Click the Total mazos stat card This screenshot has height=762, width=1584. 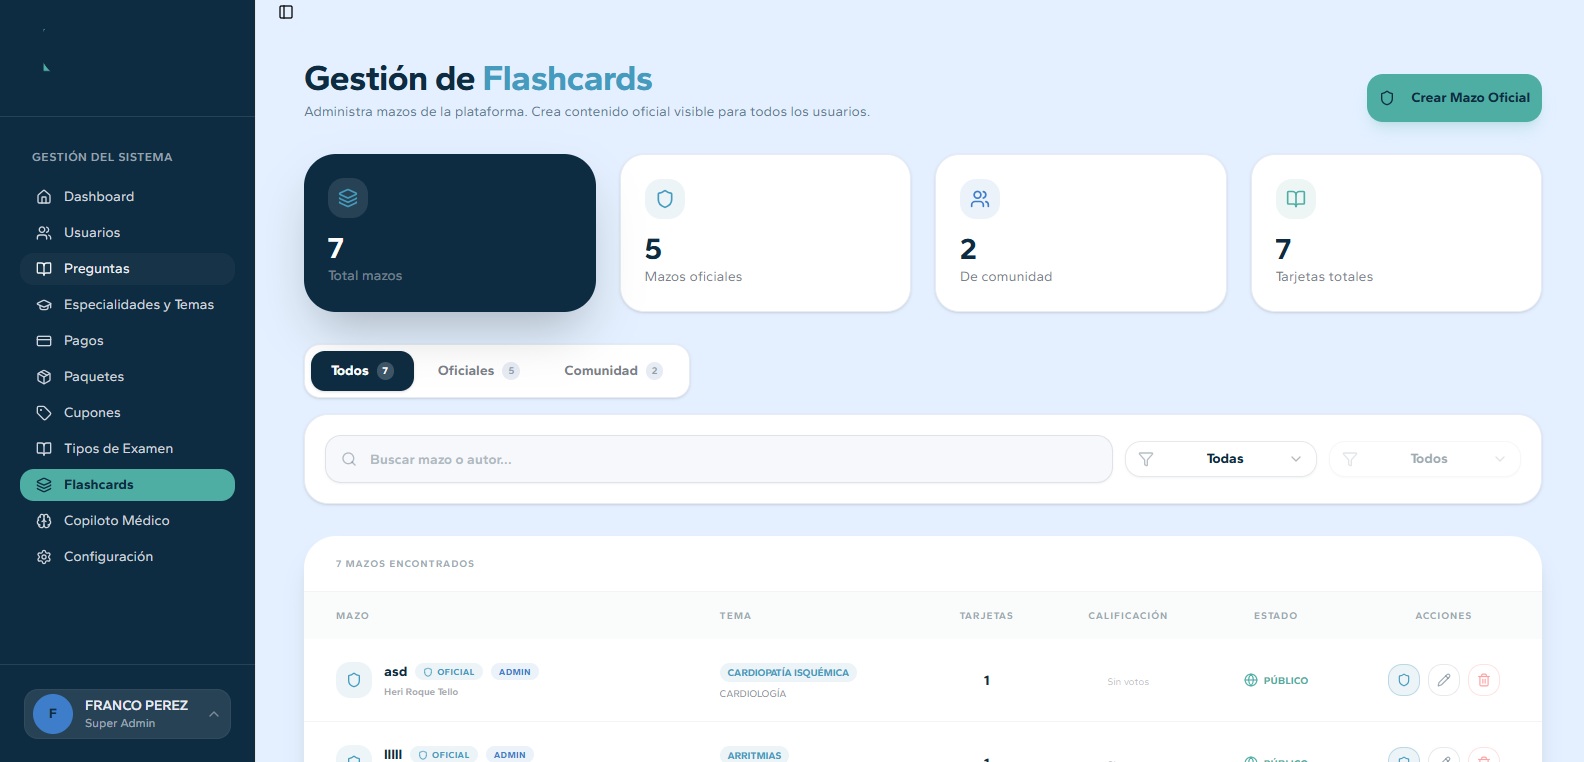click(x=450, y=233)
